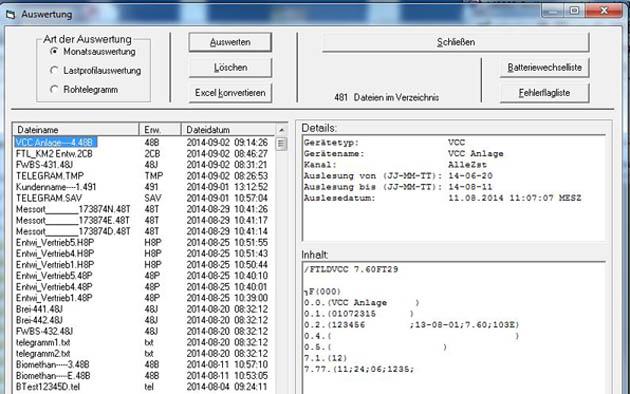Click Excel konvertieren button
Viewport: 630px width, 394px height.
230,93
